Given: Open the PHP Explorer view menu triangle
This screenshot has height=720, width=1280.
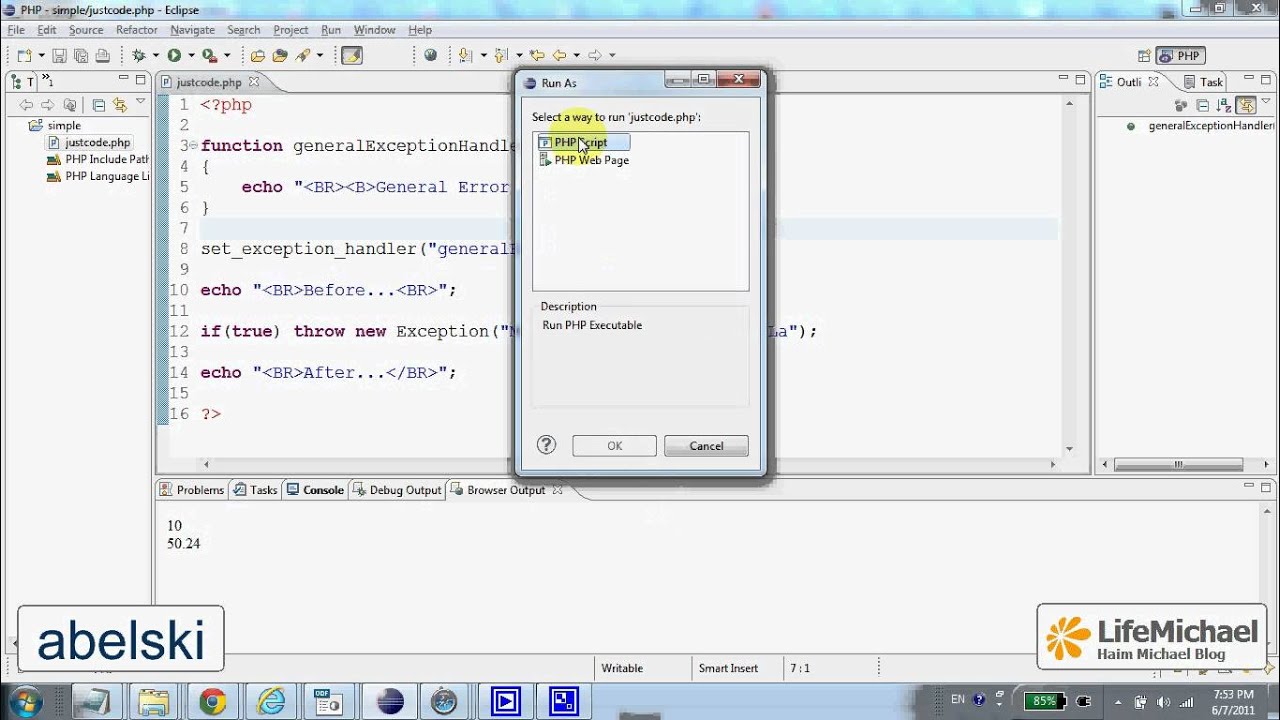Looking at the screenshot, I should (x=140, y=102).
